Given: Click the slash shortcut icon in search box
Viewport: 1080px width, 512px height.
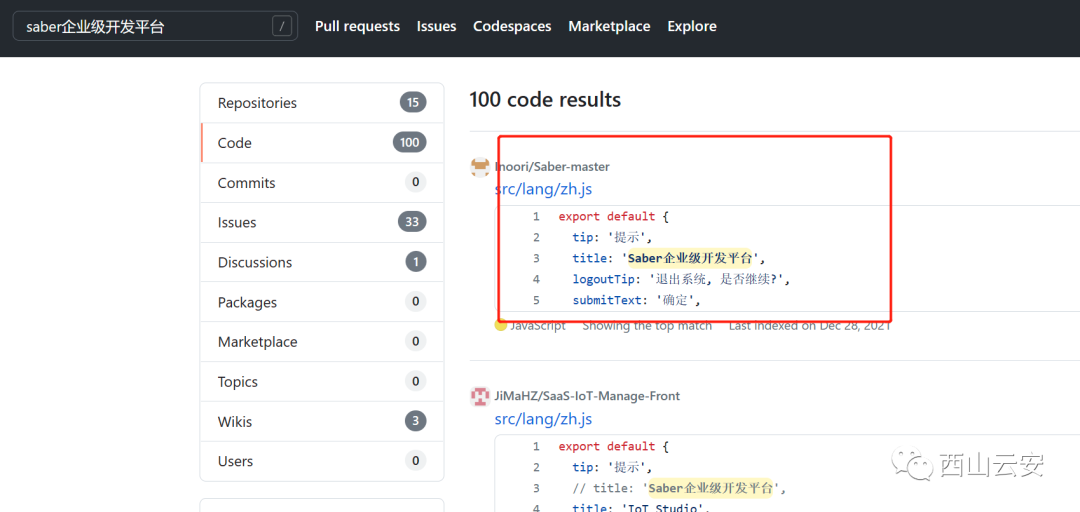Looking at the screenshot, I should (x=282, y=26).
